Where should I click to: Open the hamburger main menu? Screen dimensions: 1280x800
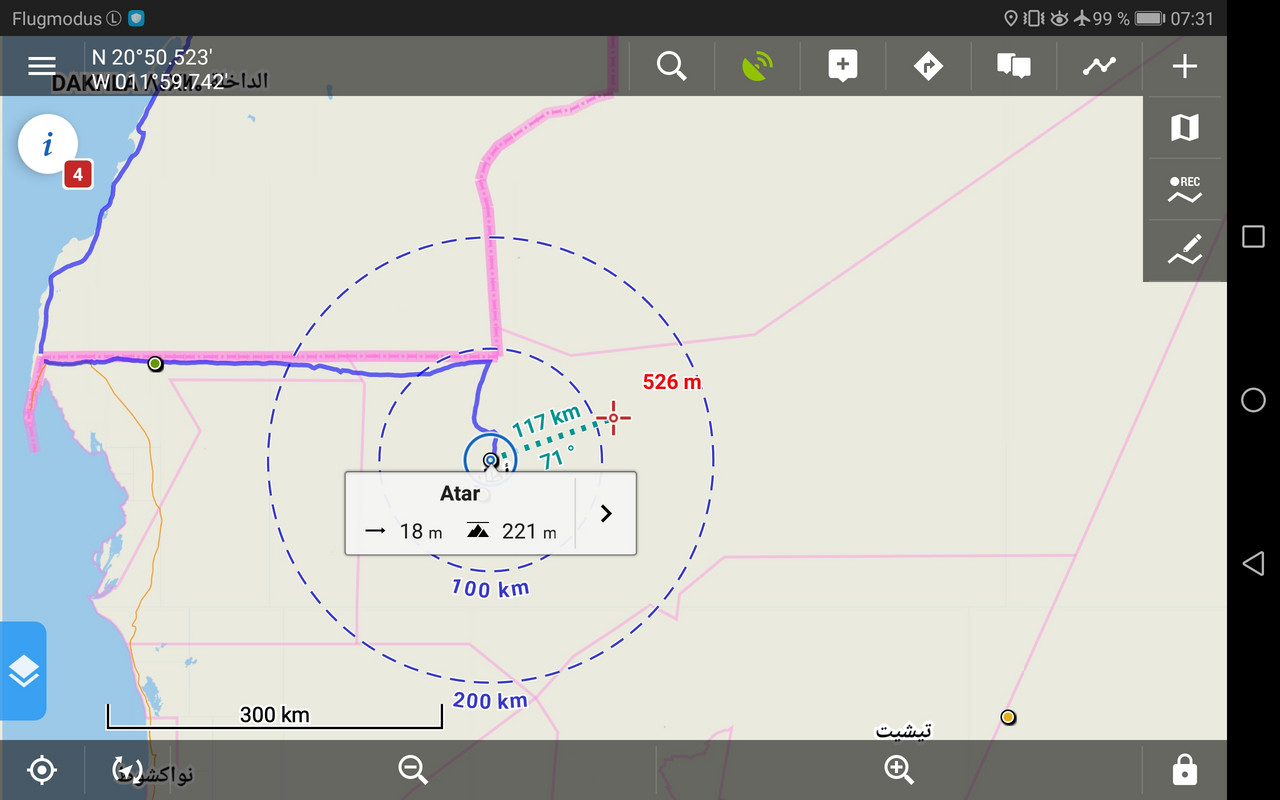42,66
